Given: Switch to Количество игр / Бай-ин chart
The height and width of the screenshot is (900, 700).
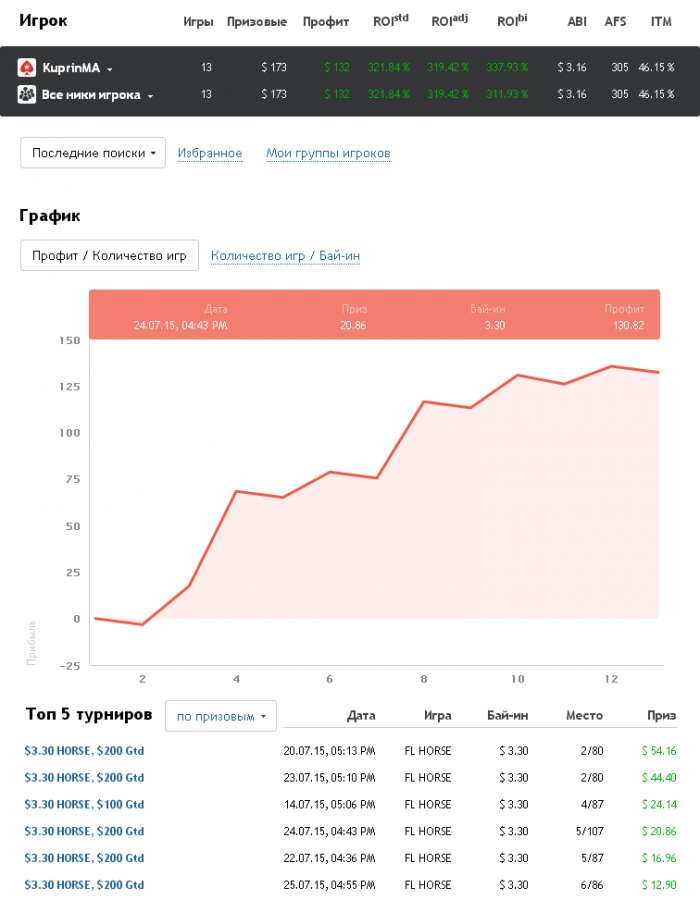Looking at the screenshot, I should point(285,255).
